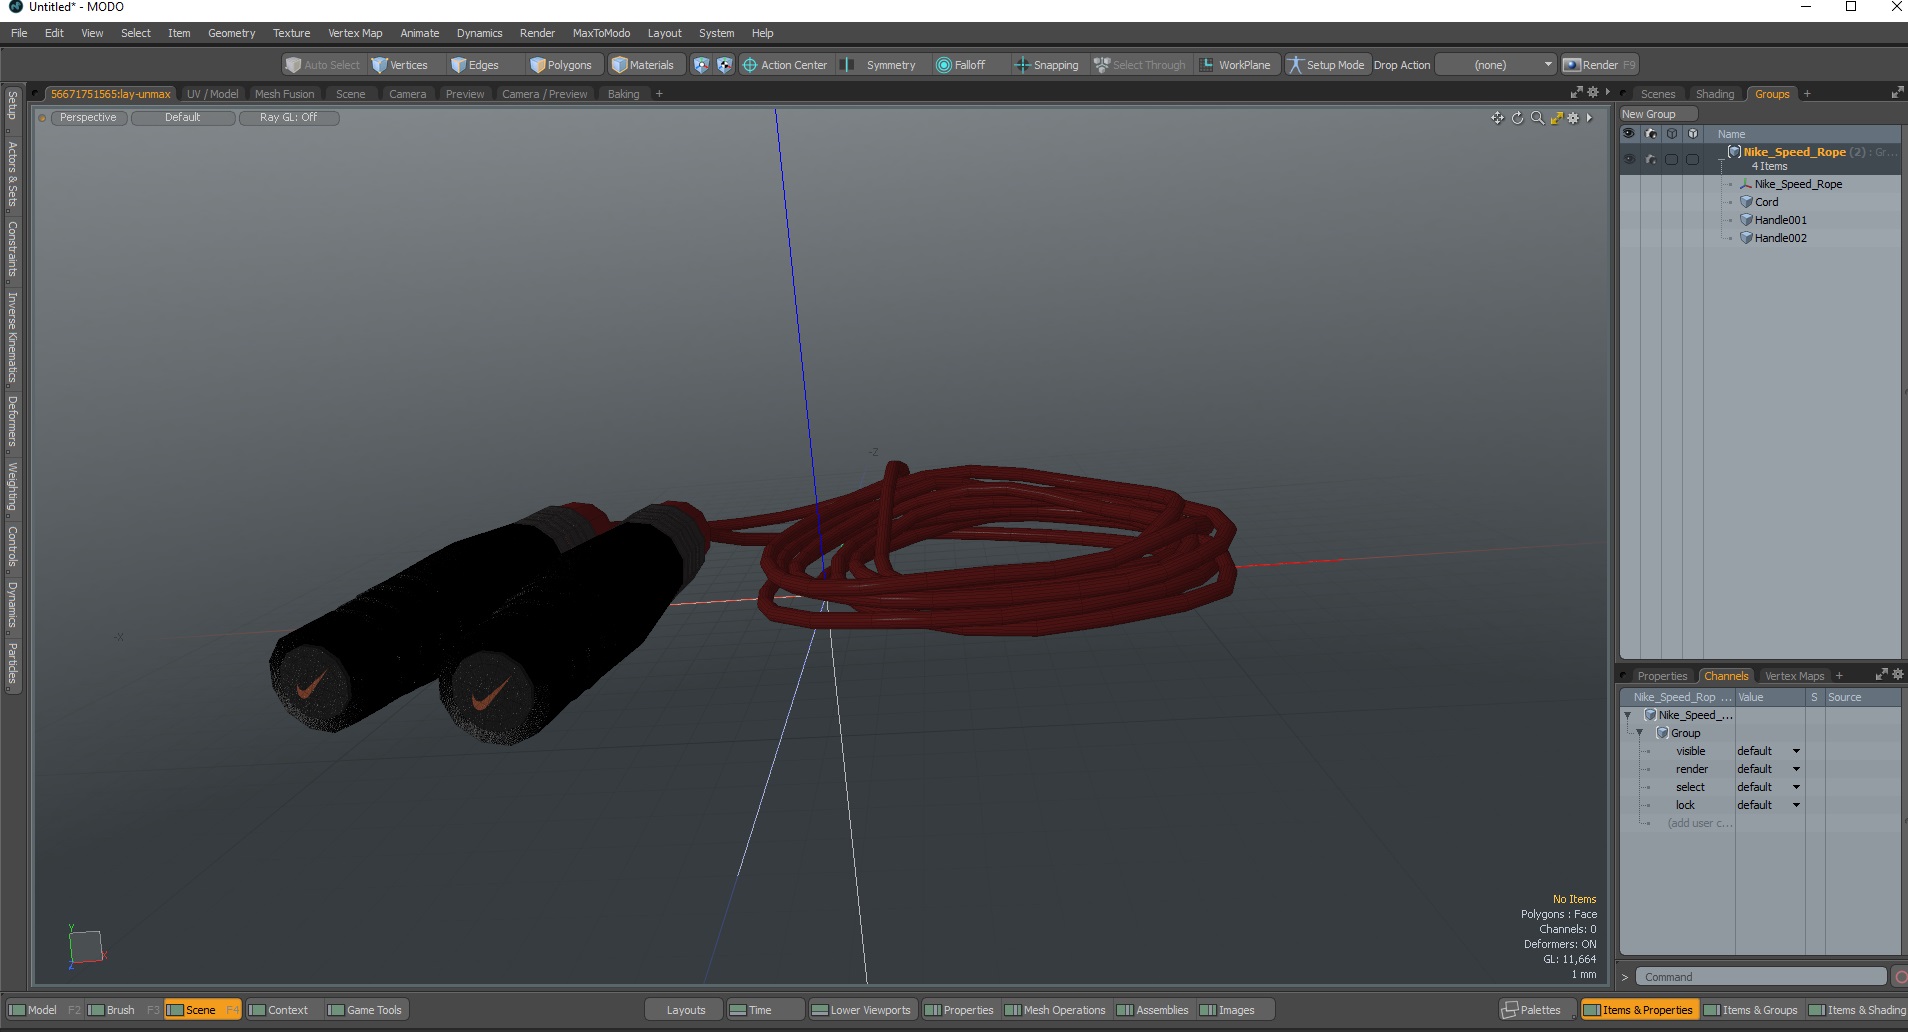
Task: Toggle visibility eye for Nike_Speed_Rope group
Action: click(1629, 159)
